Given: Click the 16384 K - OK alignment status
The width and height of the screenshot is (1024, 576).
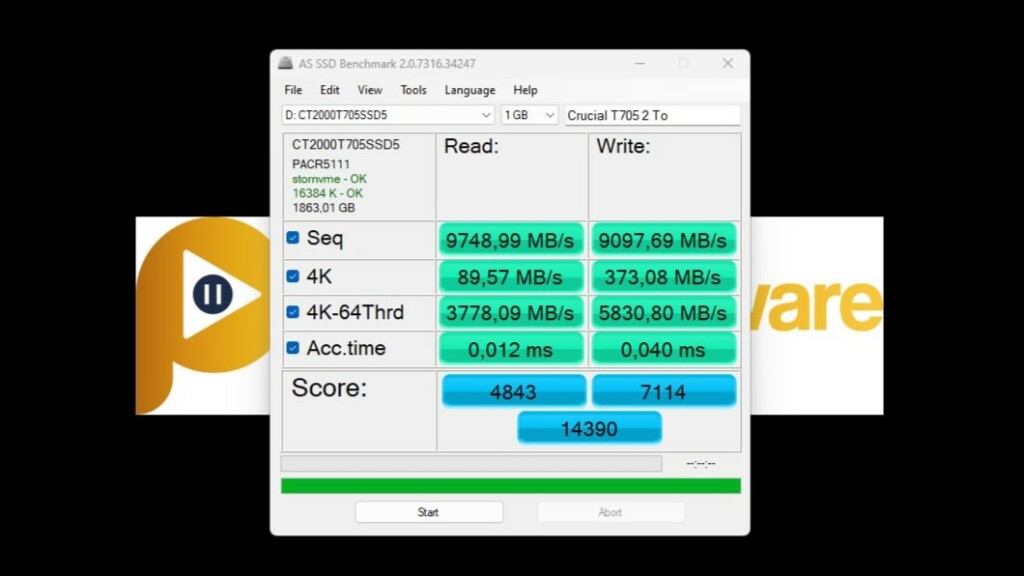Looking at the screenshot, I should point(327,193).
